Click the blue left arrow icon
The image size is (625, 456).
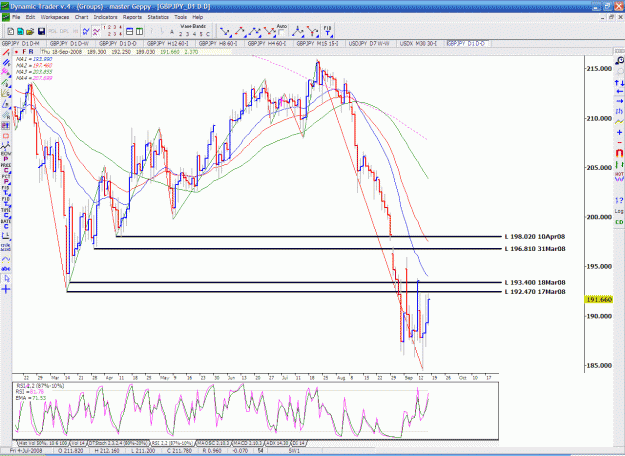(619, 92)
